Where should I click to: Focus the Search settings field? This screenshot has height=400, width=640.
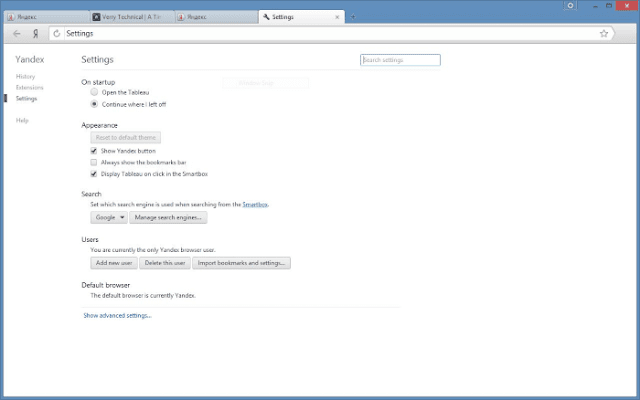[x=400, y=60]
